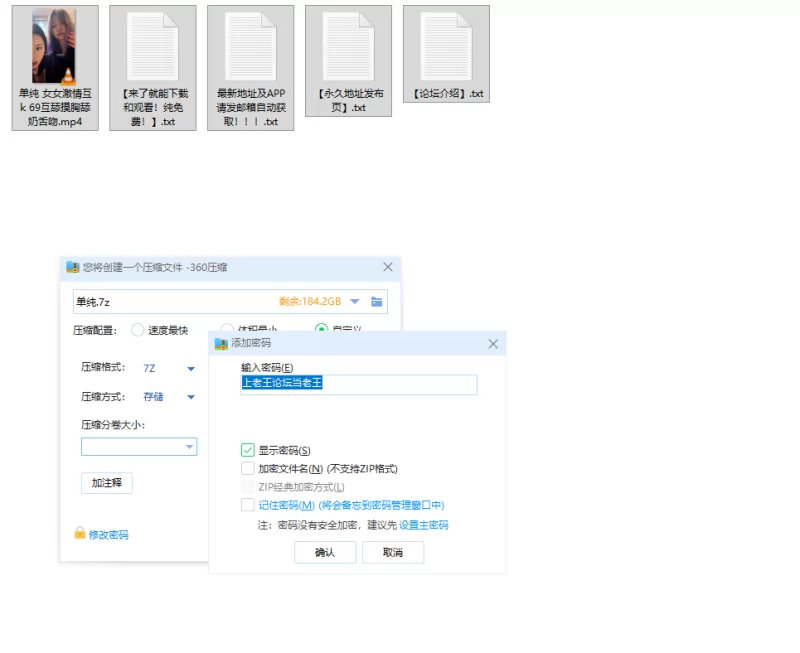Click the lock icon next to 修改密码
Image resolution: width=800 pixels, height=653 pixels.
80,534
